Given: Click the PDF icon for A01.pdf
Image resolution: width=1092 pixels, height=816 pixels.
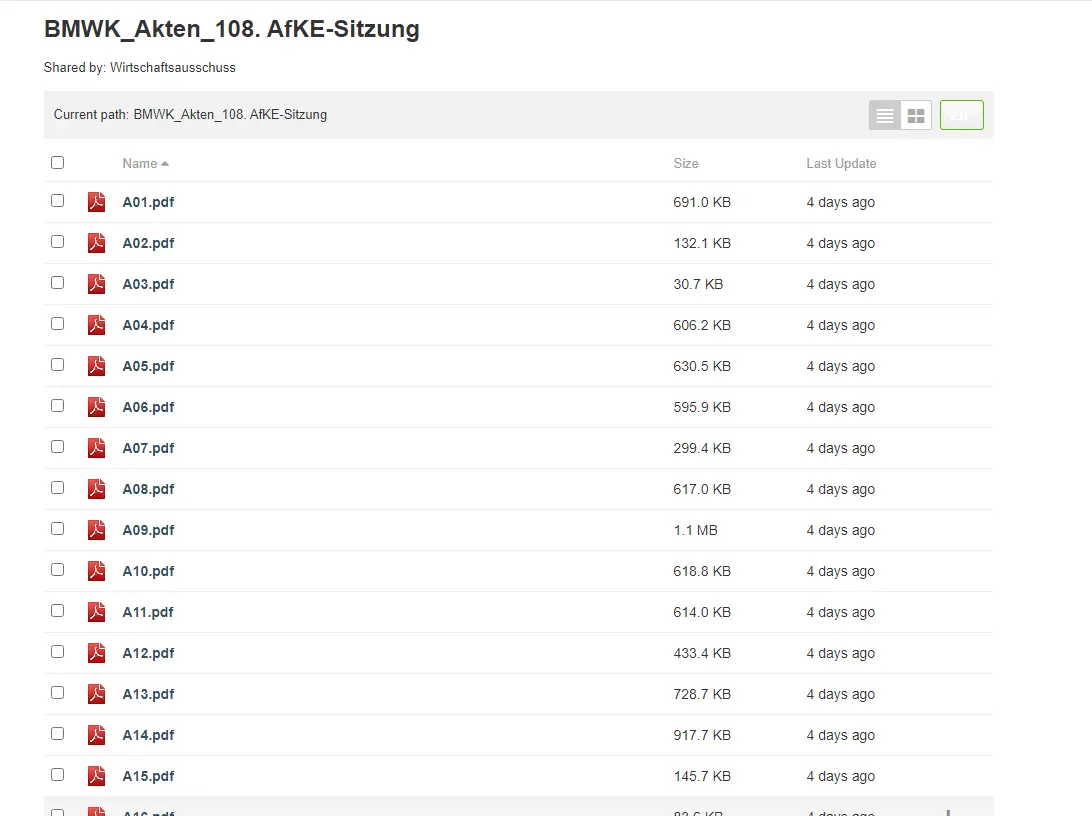Looking at the screenshot, I should 96,202.
